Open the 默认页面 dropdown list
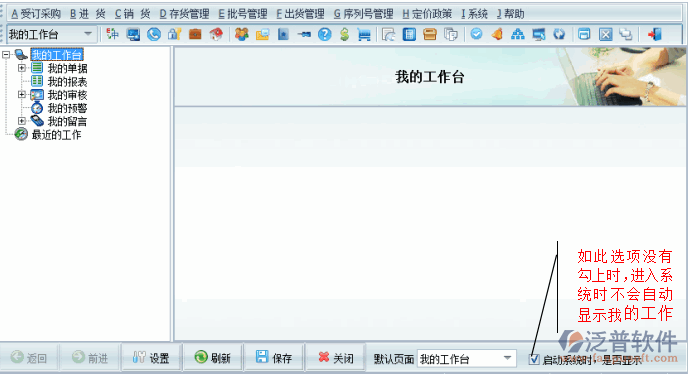 (x=507, y=358)
